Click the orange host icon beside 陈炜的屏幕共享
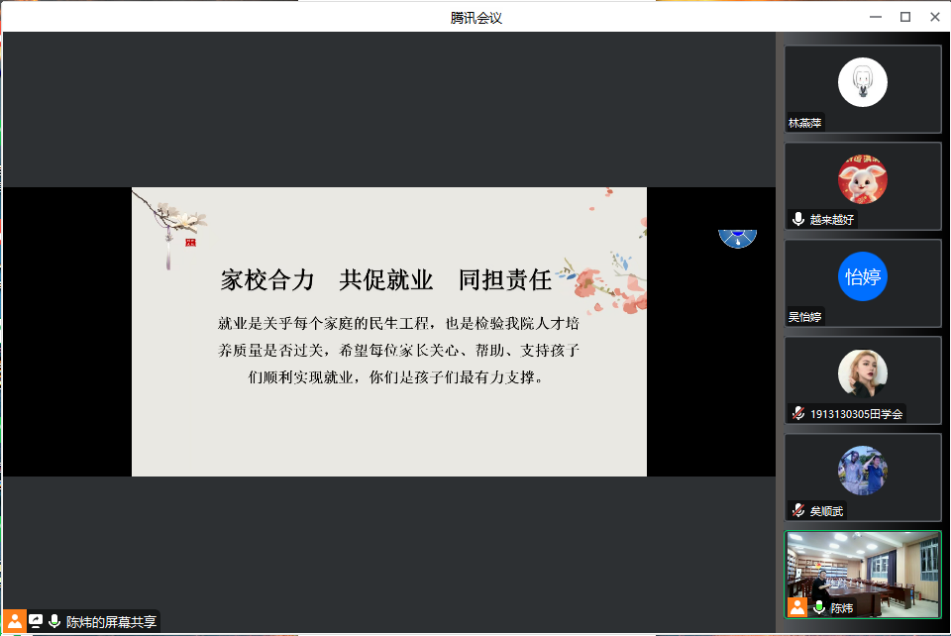The image size is (951, 636). click(15, 621)
